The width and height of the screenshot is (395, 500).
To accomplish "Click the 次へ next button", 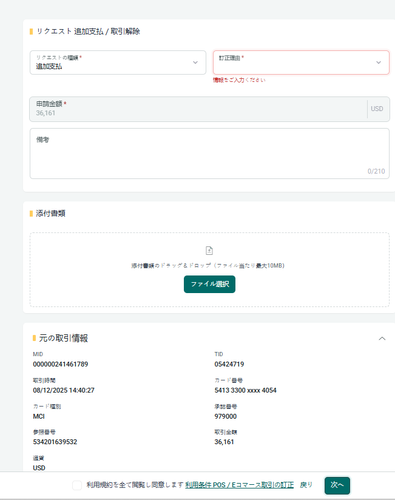I will 337,485.
